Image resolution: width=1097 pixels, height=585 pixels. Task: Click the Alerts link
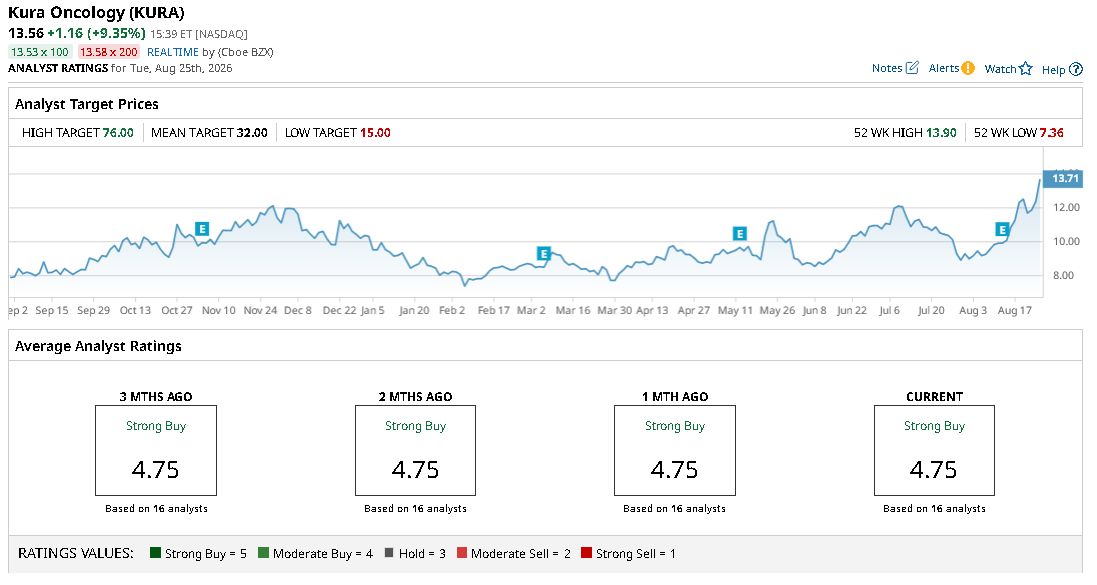point(944,68)
